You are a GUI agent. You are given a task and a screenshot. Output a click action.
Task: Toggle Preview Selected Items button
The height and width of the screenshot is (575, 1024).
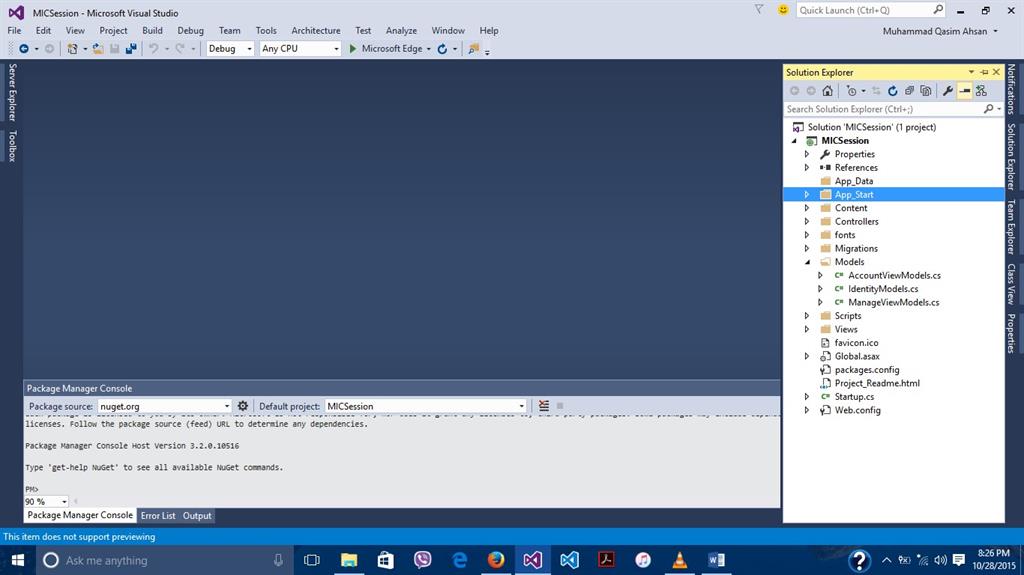tap(964, 91)
